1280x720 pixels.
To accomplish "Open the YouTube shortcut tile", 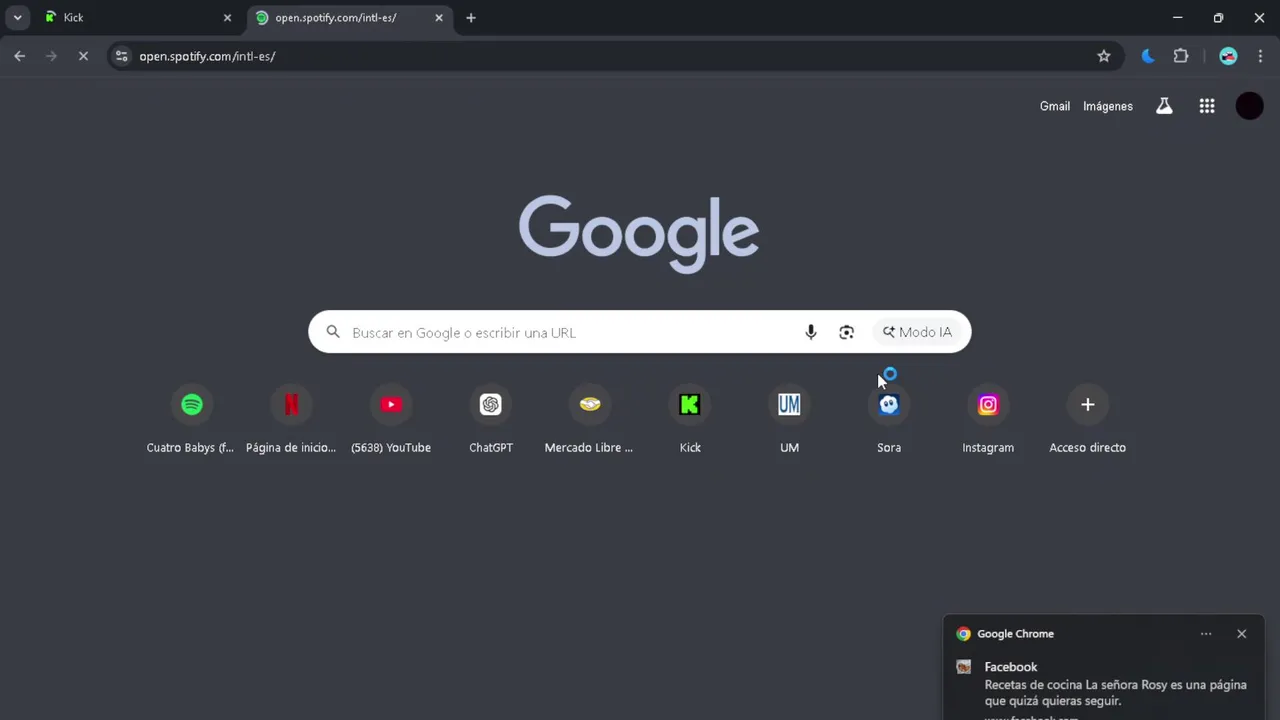I will coord(391,418).
